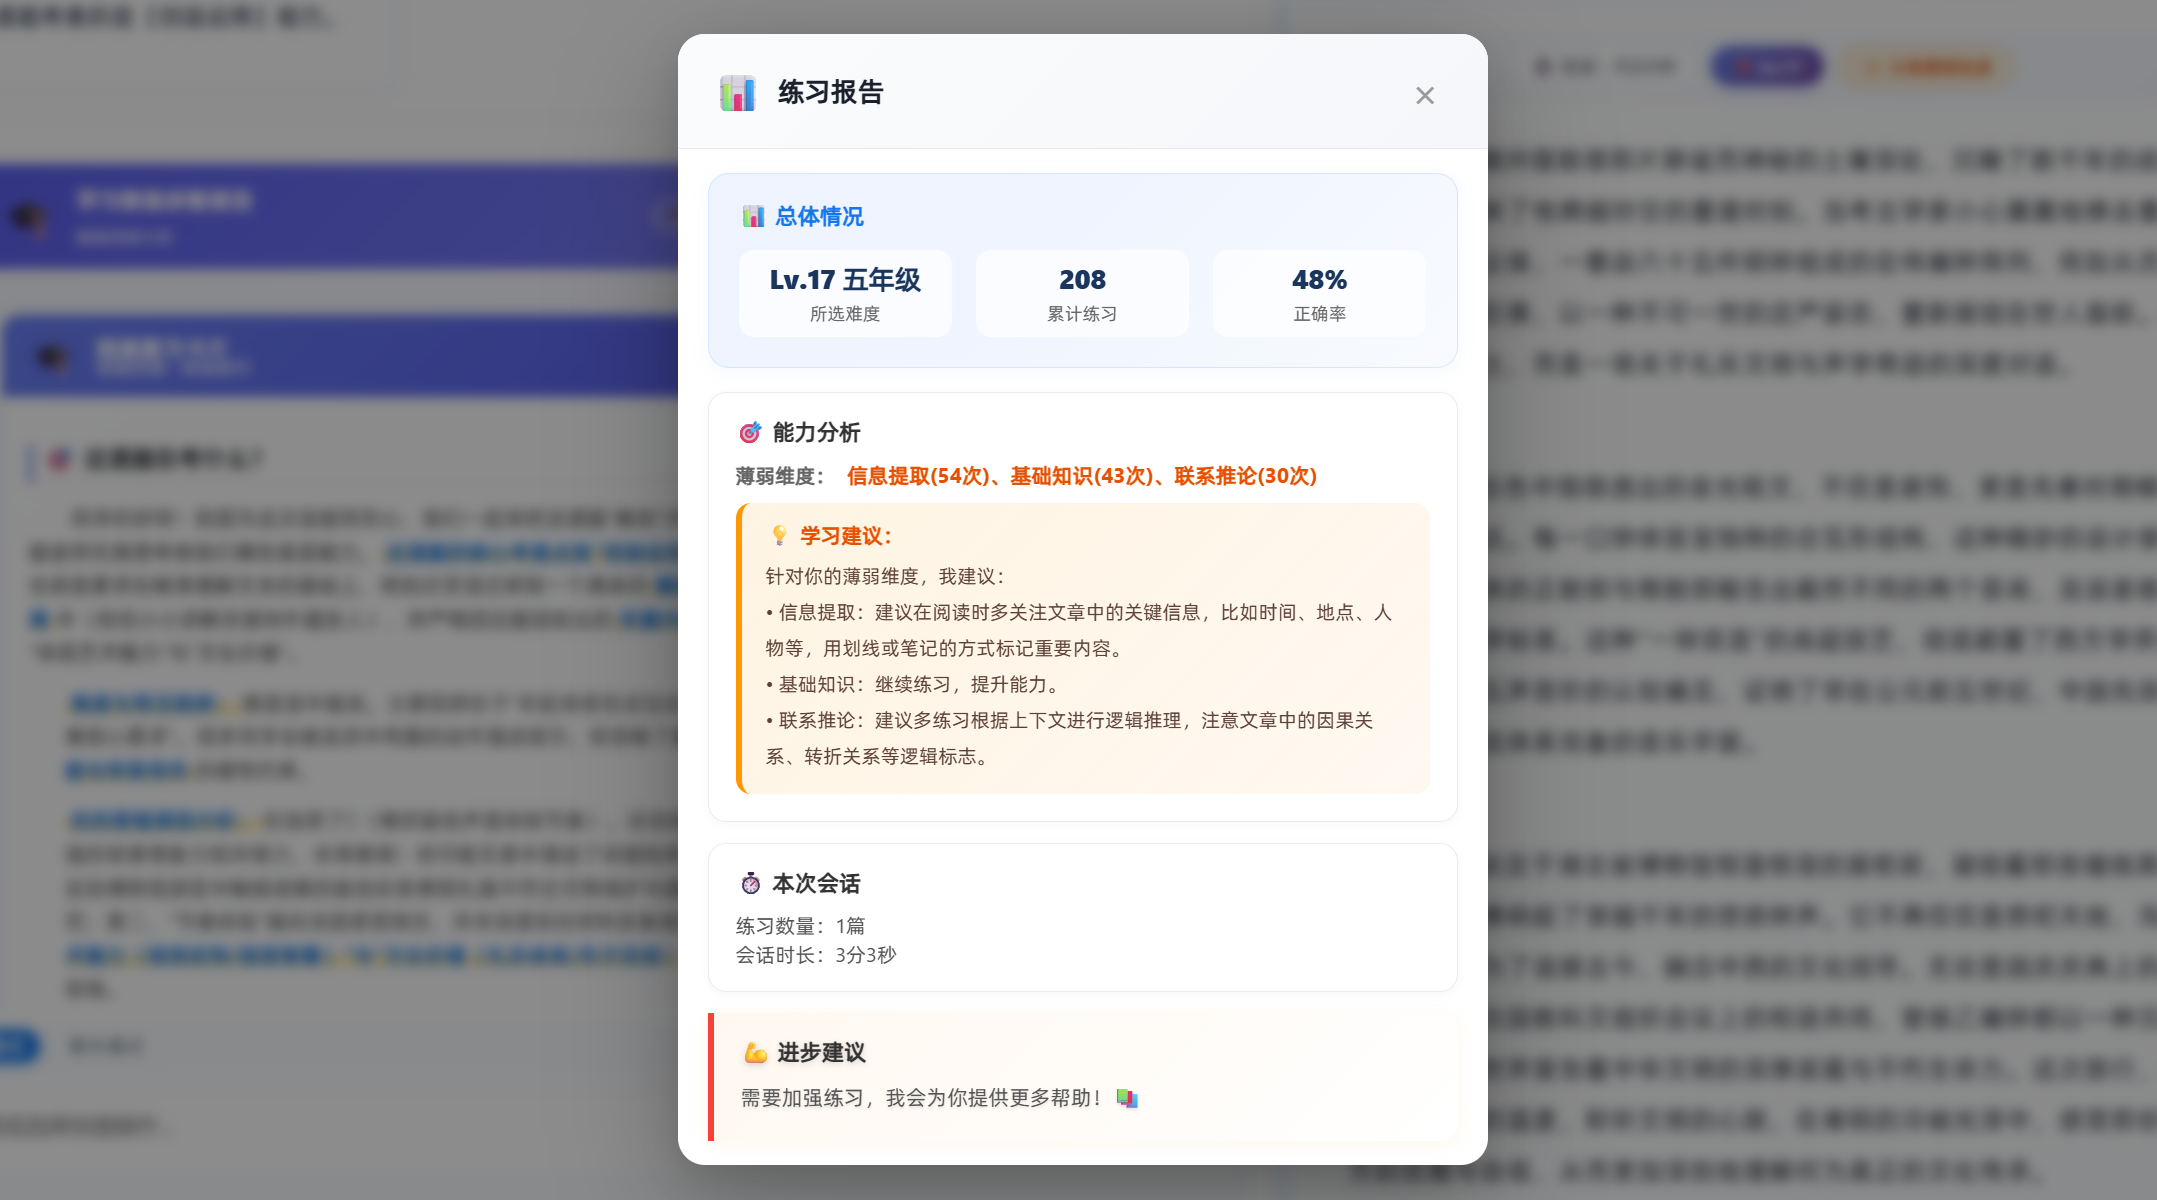Viewport: 2157px width, 1200px height.
Task: Click the books icon after 更多帮助
Action: 1127,1099
